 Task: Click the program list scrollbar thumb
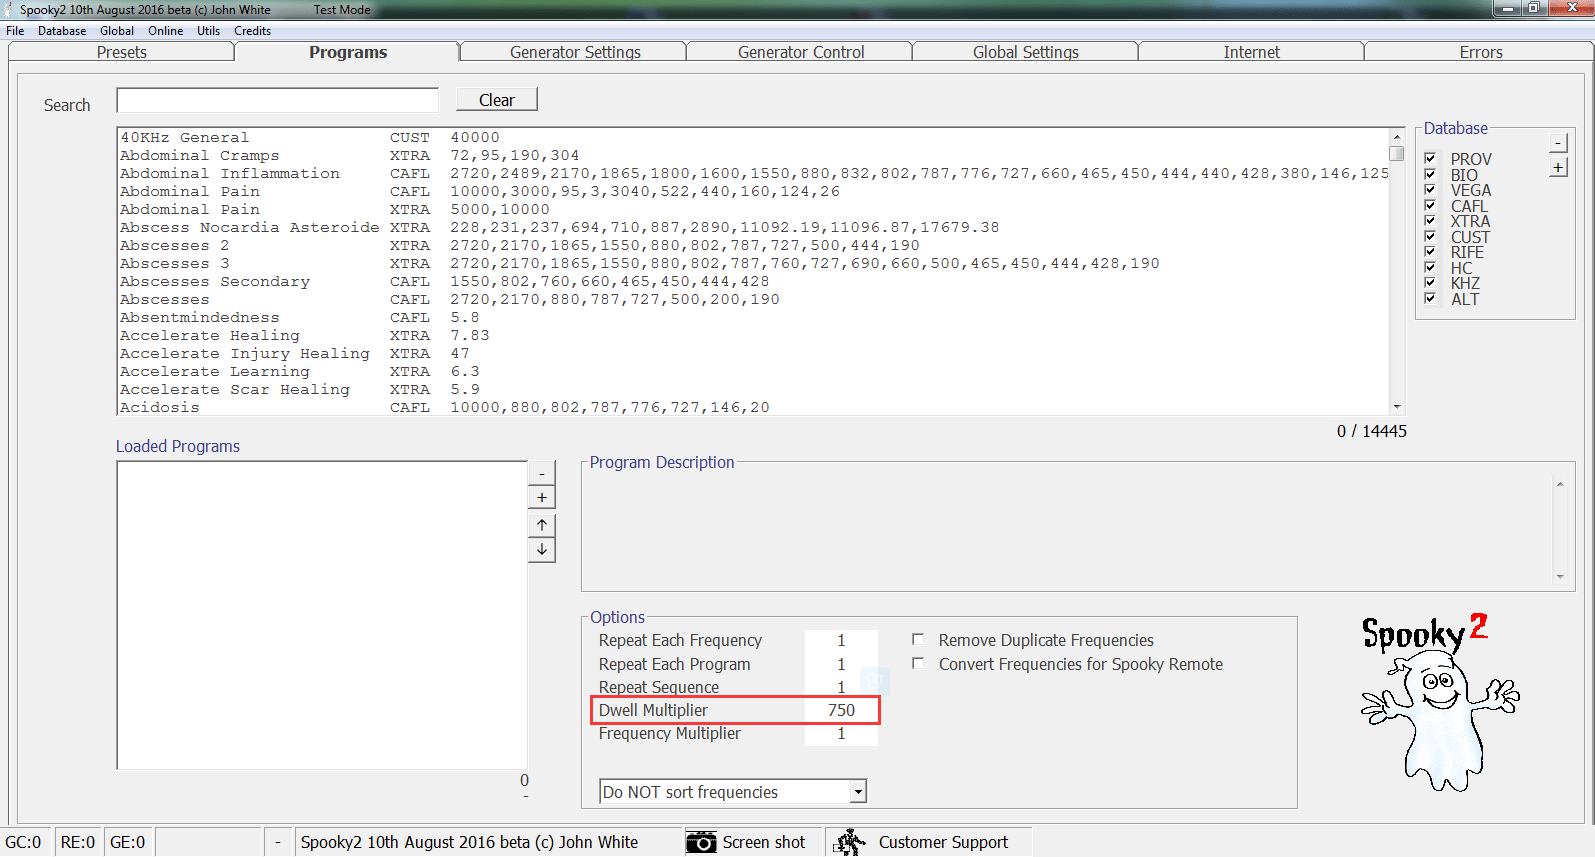[1397, 153]
